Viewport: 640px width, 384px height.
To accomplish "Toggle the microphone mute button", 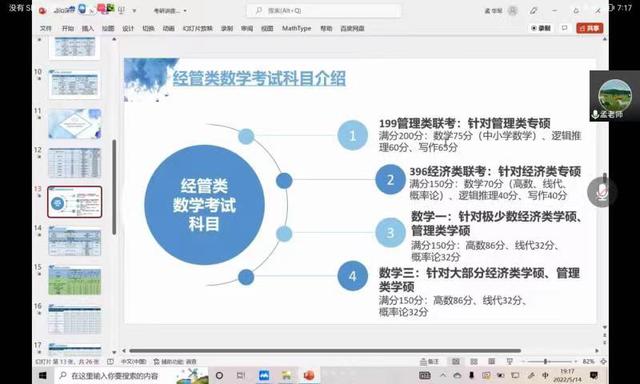I will tap(601, 192).
